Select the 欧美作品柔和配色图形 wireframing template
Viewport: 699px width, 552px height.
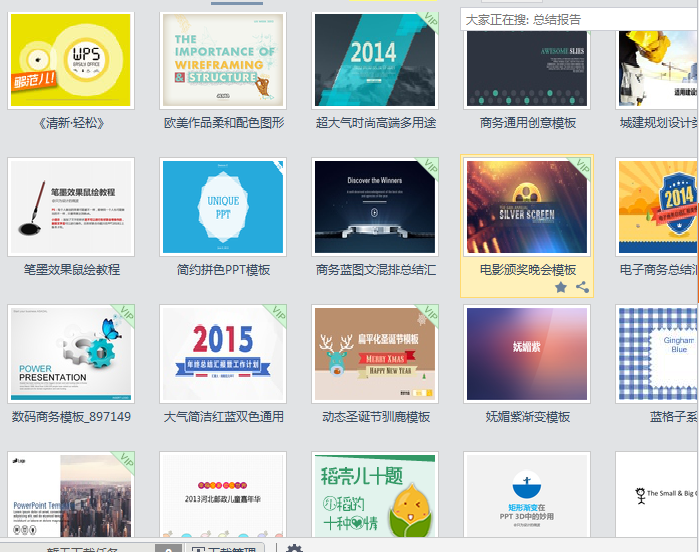(x=223, y=60)
